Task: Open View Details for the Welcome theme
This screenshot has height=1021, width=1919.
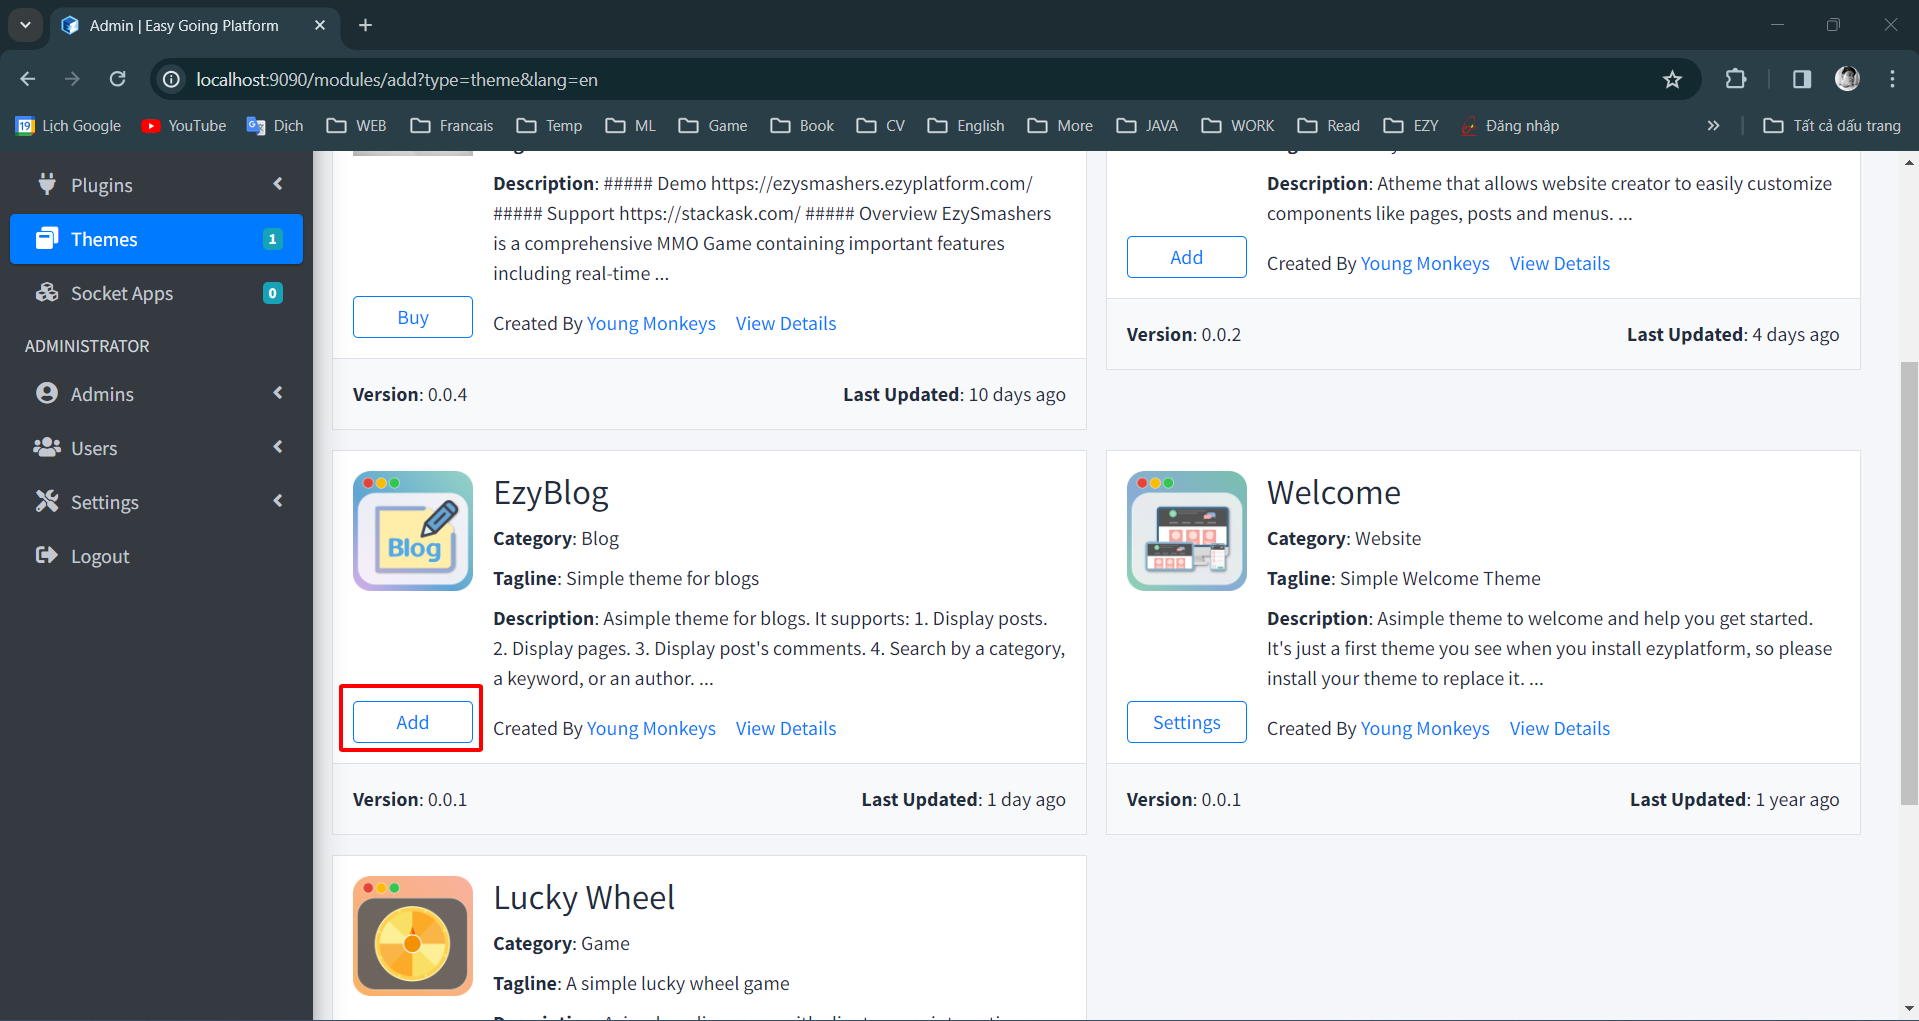Action: click(x=1559, y=728)
